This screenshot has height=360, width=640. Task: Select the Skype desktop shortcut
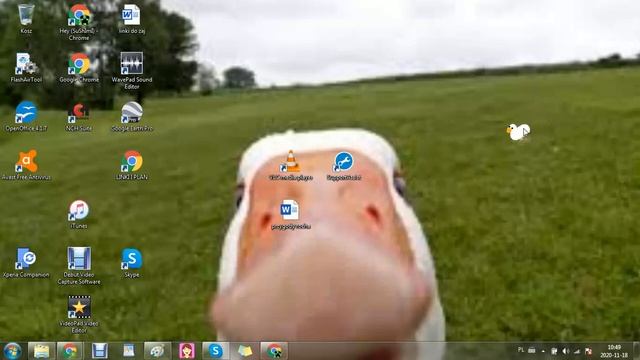click(x=131, y=262)
